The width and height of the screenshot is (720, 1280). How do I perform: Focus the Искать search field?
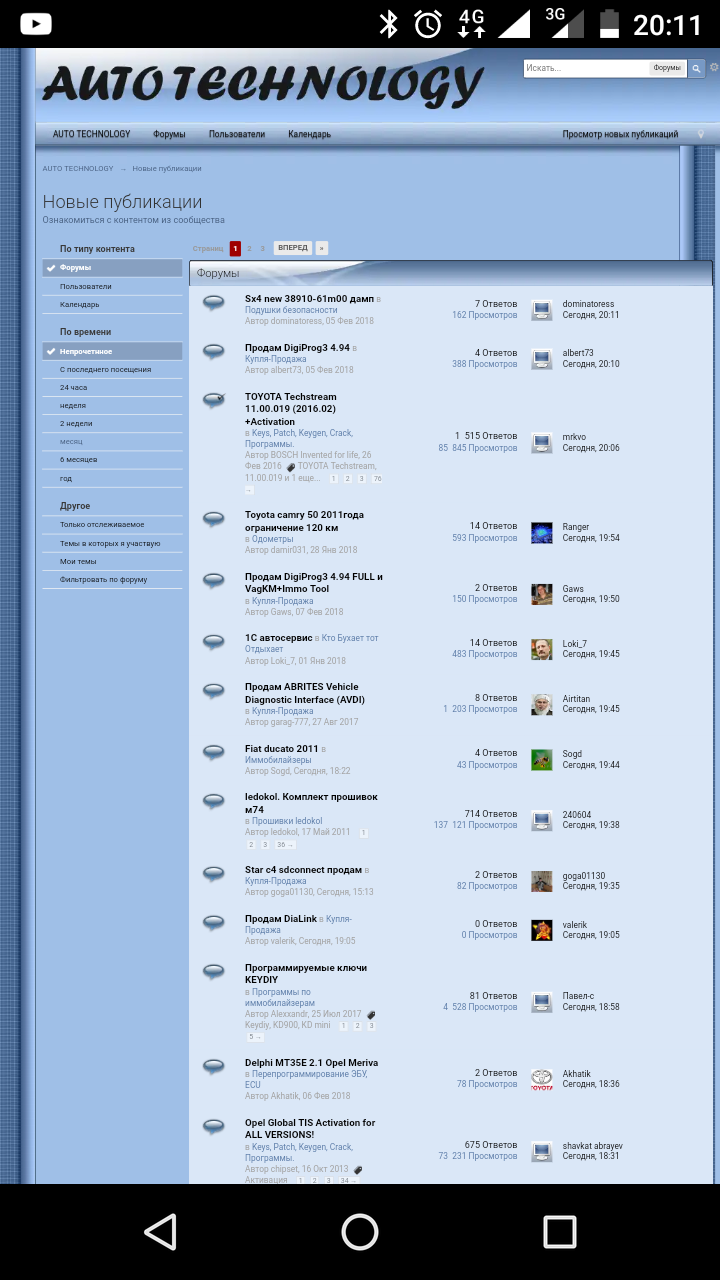click(x=586, y=68)
